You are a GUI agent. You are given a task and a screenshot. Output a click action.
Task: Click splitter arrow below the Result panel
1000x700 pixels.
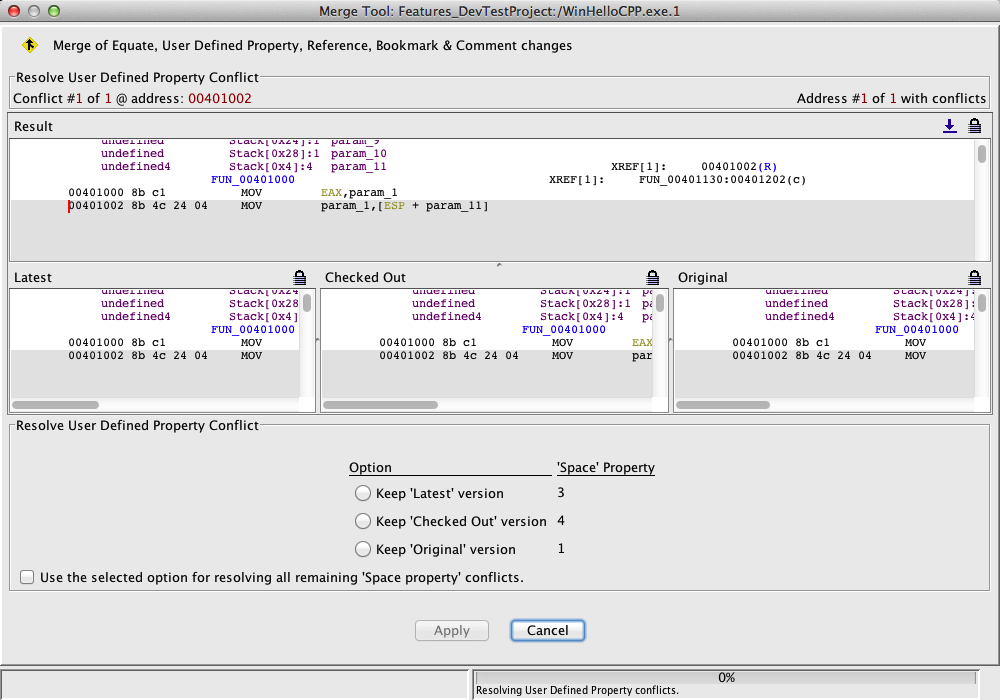(x=499, y=265)
